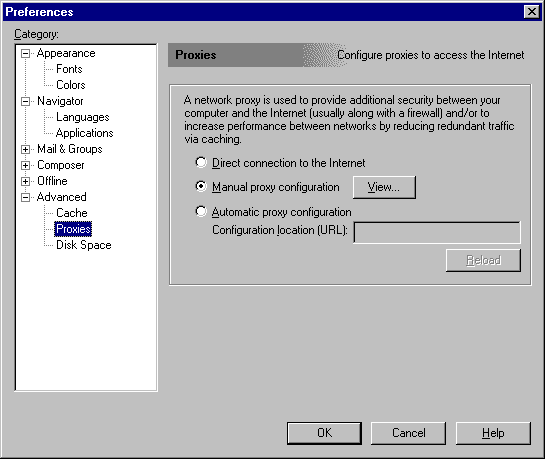Enable Automatic proxy configuration

coord(201,211)
